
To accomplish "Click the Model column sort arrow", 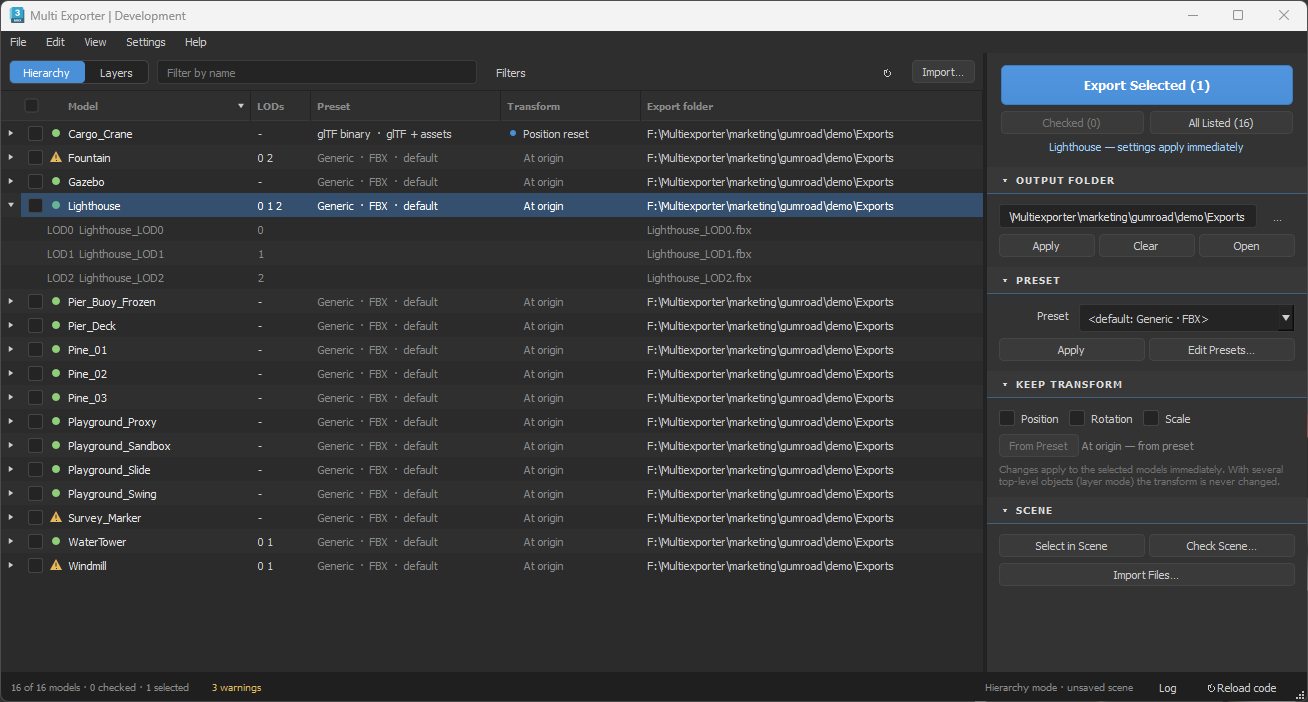I will coord(241,106).
